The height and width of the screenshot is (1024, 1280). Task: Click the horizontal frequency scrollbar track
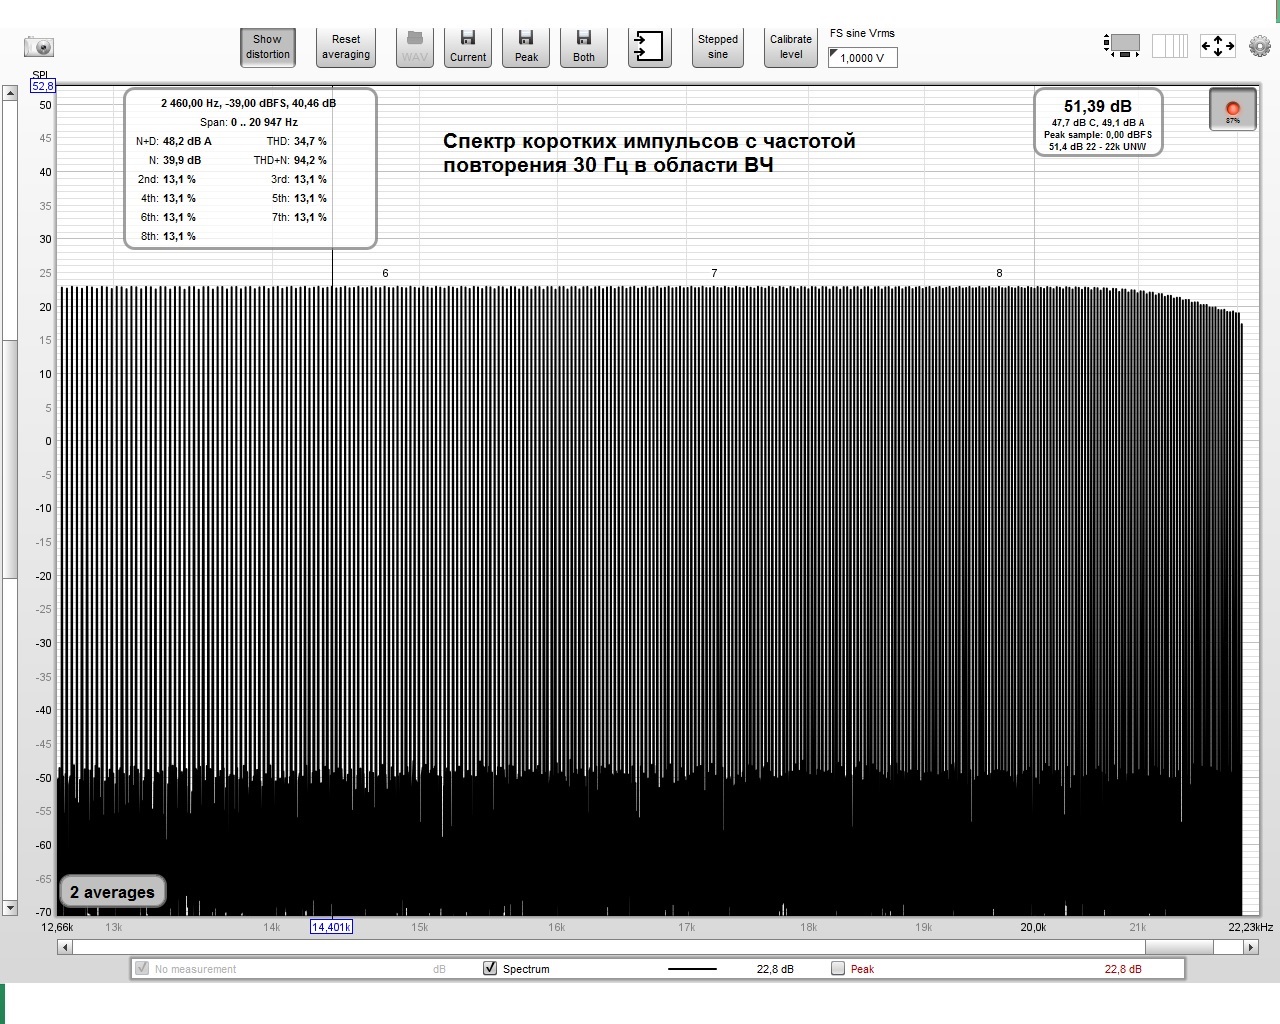click(x=657, y=947)
